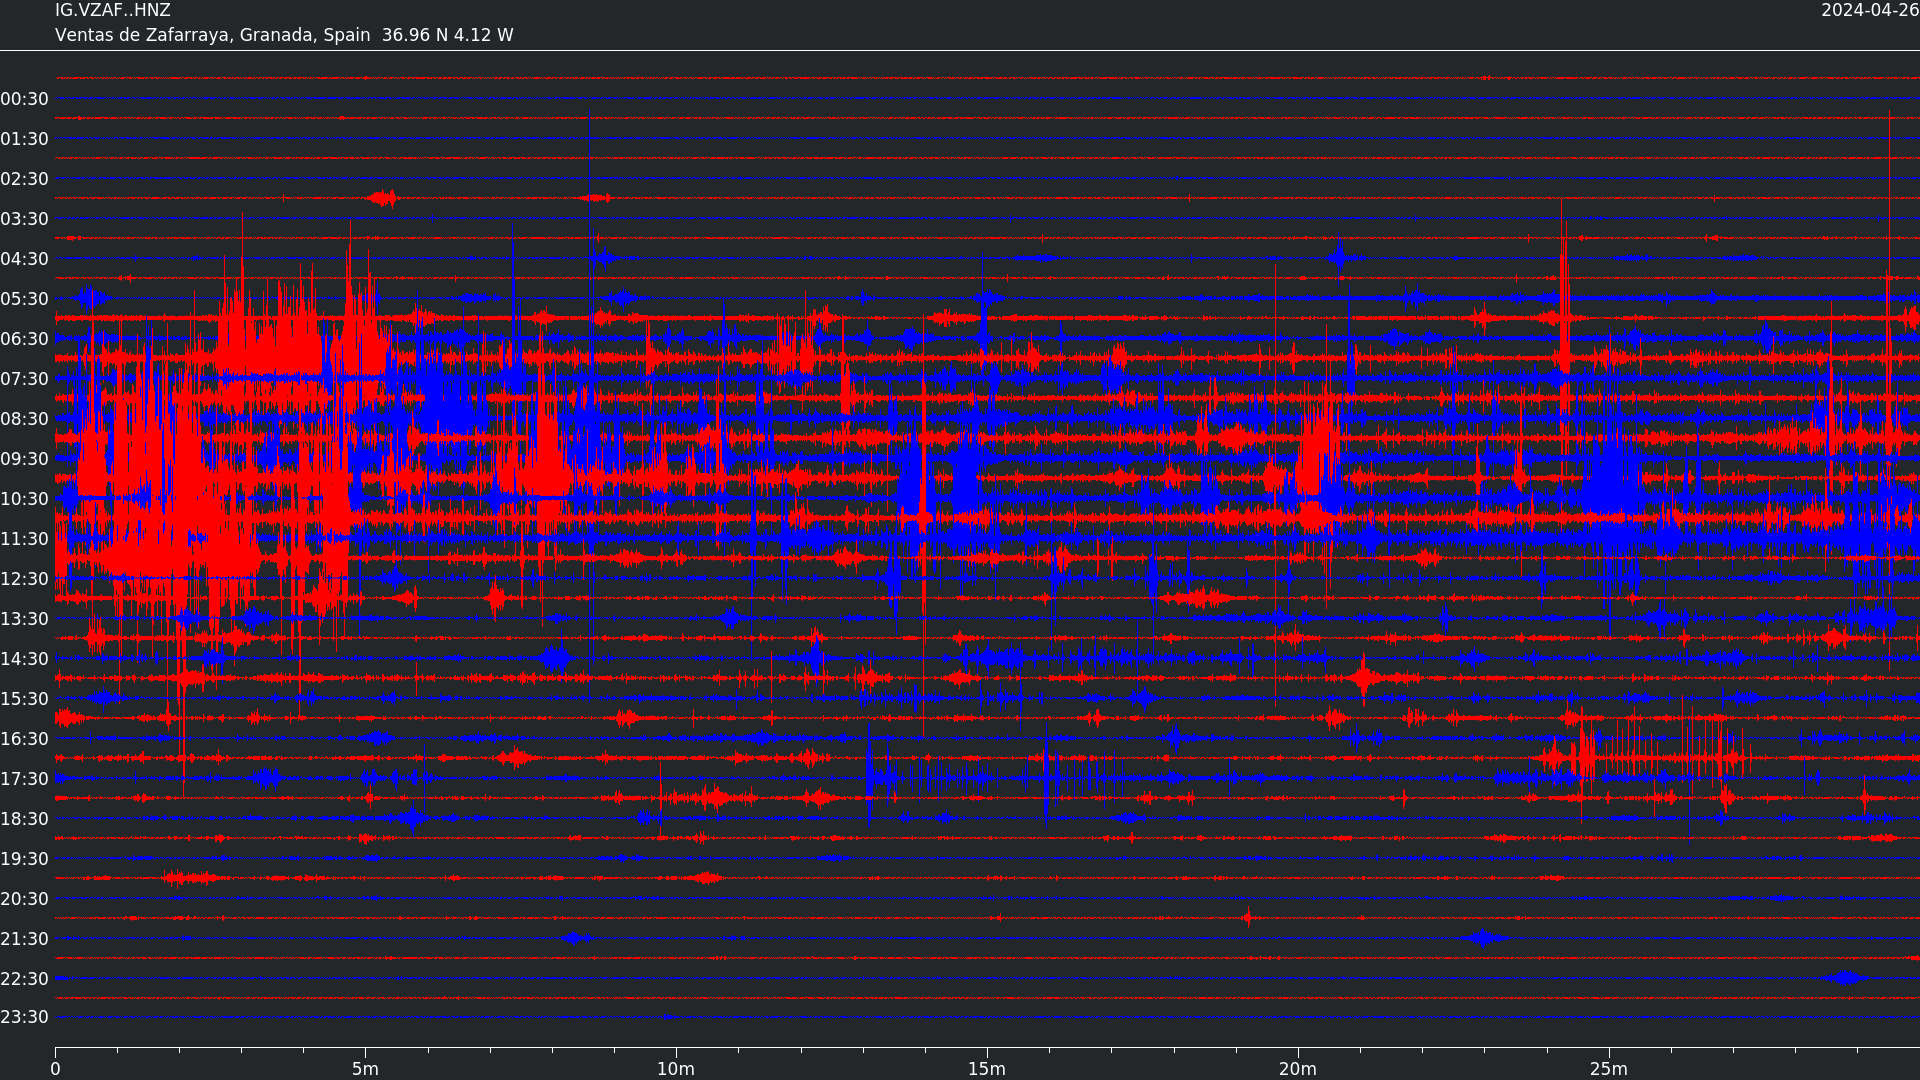Select the 06:30 time row label
The height and width of the screenshot is (1080, 1920).
pyautogui.click(x=25, y=339)
